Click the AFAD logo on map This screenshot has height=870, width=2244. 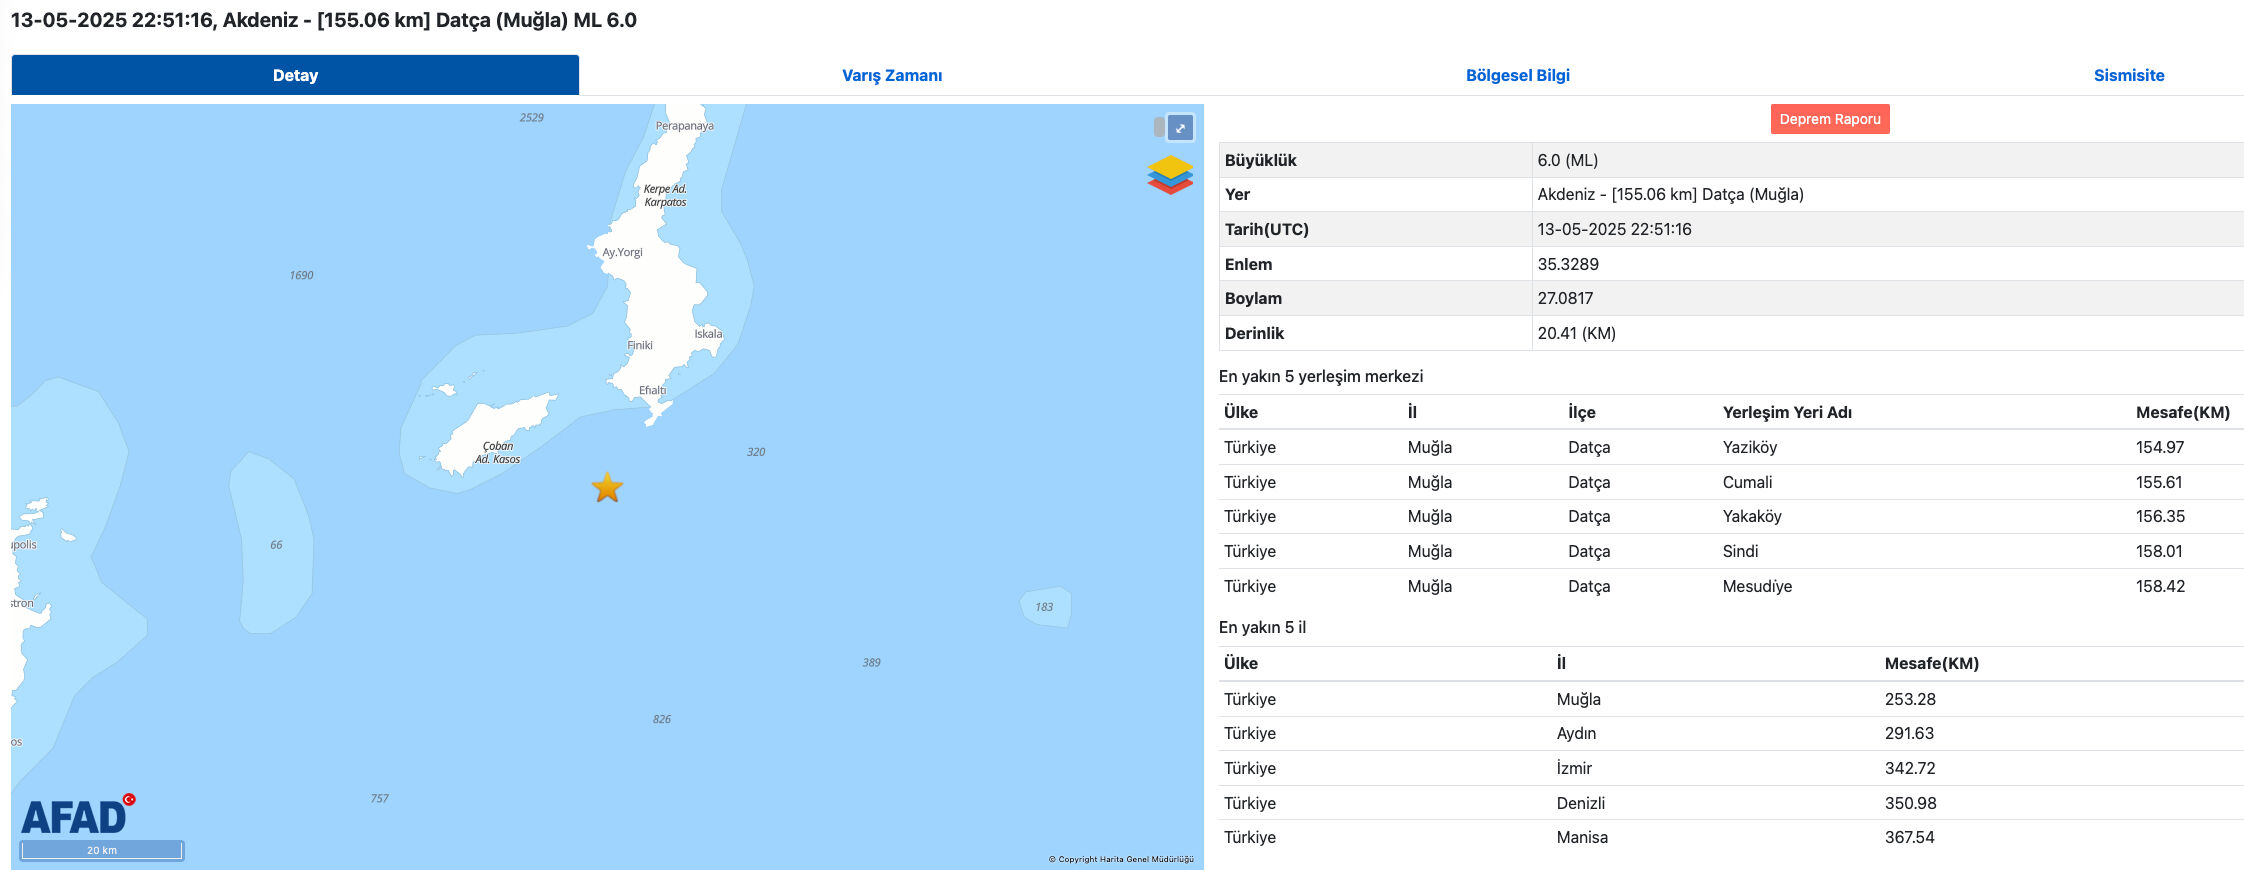click(x=74, y=818)
